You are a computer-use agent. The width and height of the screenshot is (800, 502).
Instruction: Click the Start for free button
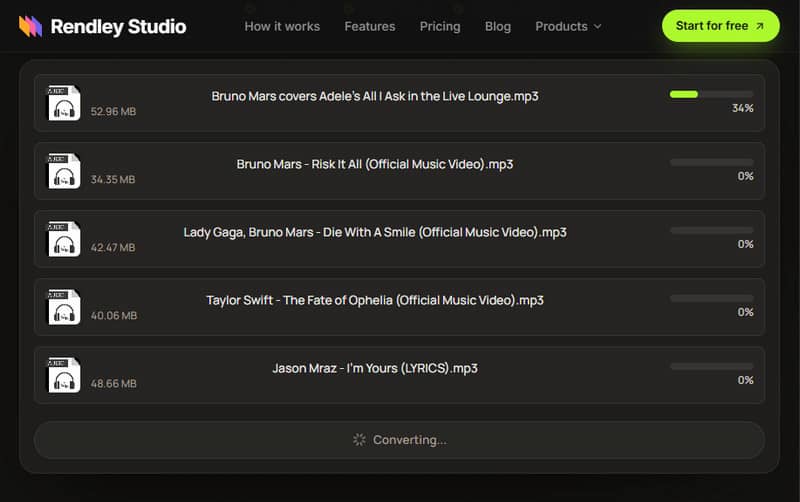click(x=720, y=26)
